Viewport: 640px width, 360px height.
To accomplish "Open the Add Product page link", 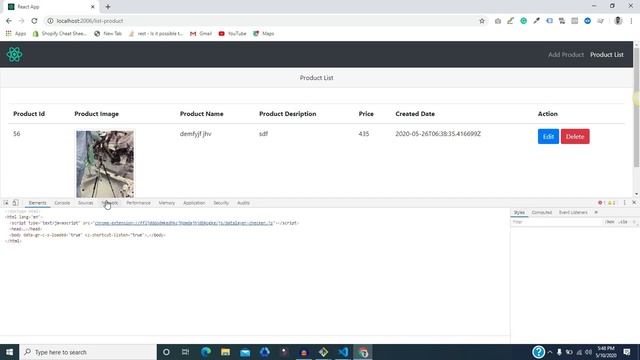I will [x=566, y=55].
